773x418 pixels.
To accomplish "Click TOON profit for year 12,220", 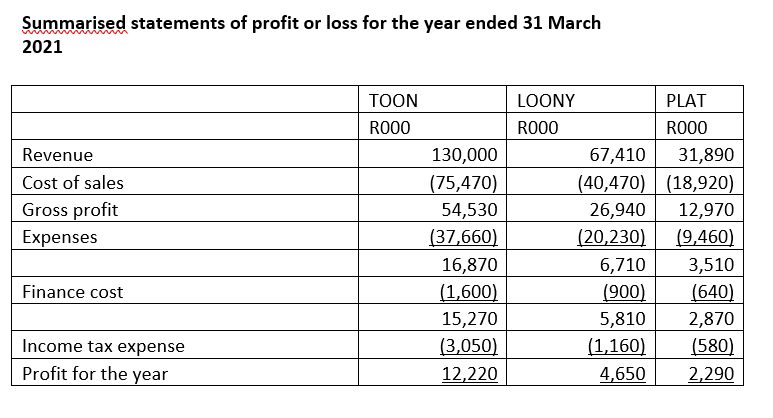I will click(x=469, y=374).
